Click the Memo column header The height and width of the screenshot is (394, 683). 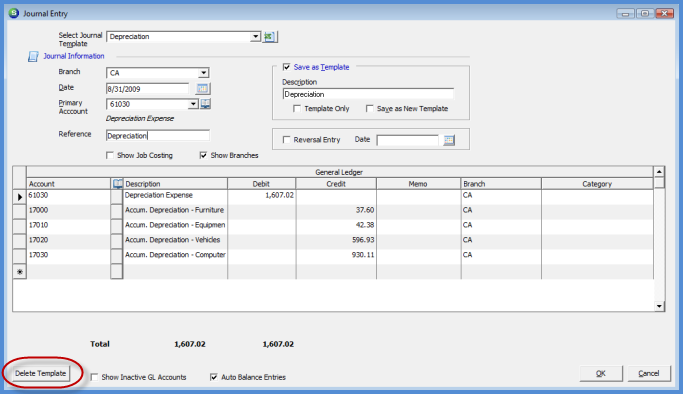click(418, 184)
